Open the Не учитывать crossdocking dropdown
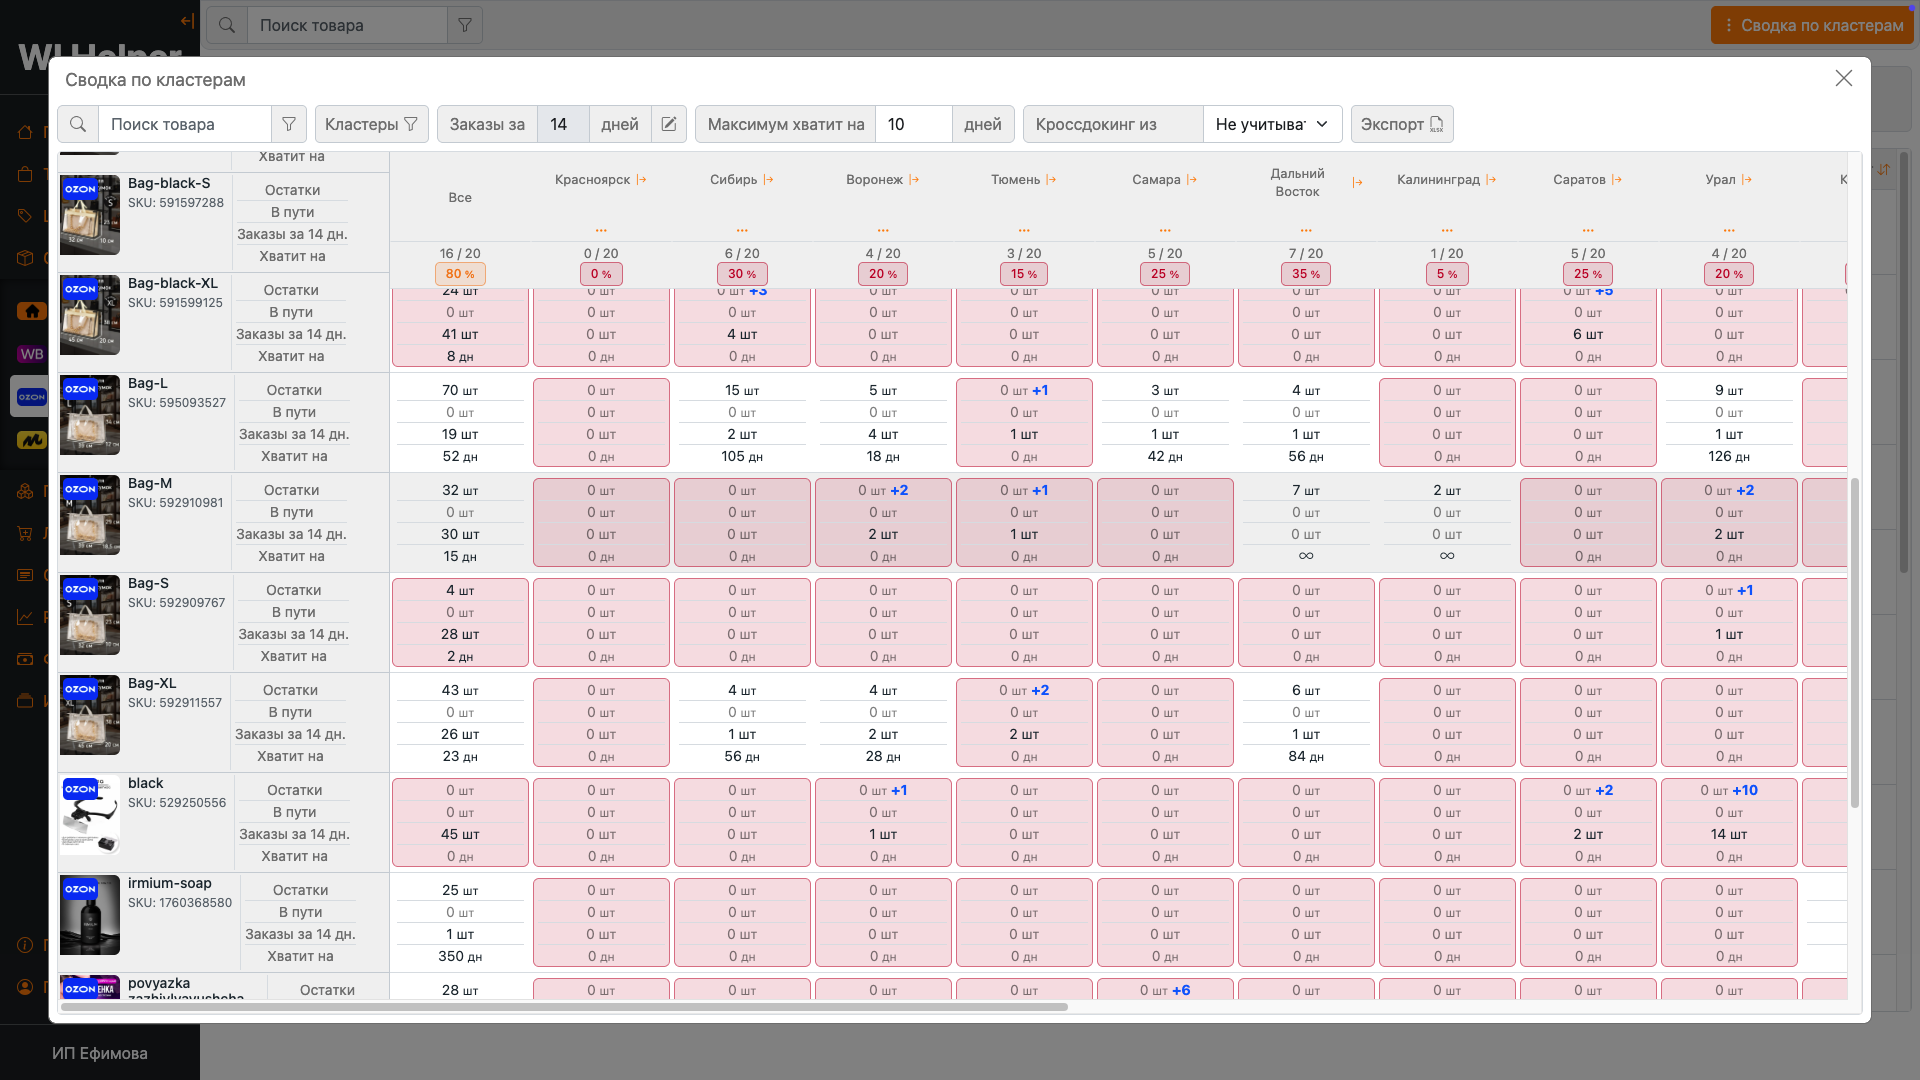Image resolution: width=1920 pixels, height=1080 pixels. (1271, 124)
